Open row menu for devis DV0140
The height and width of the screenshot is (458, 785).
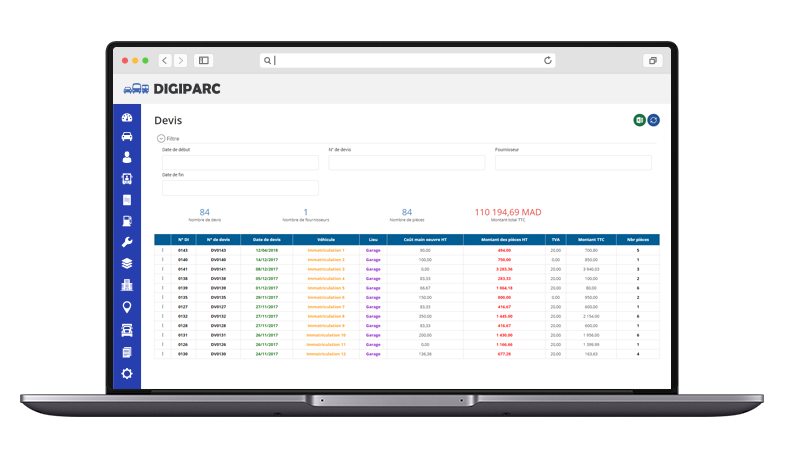[162, 260]
